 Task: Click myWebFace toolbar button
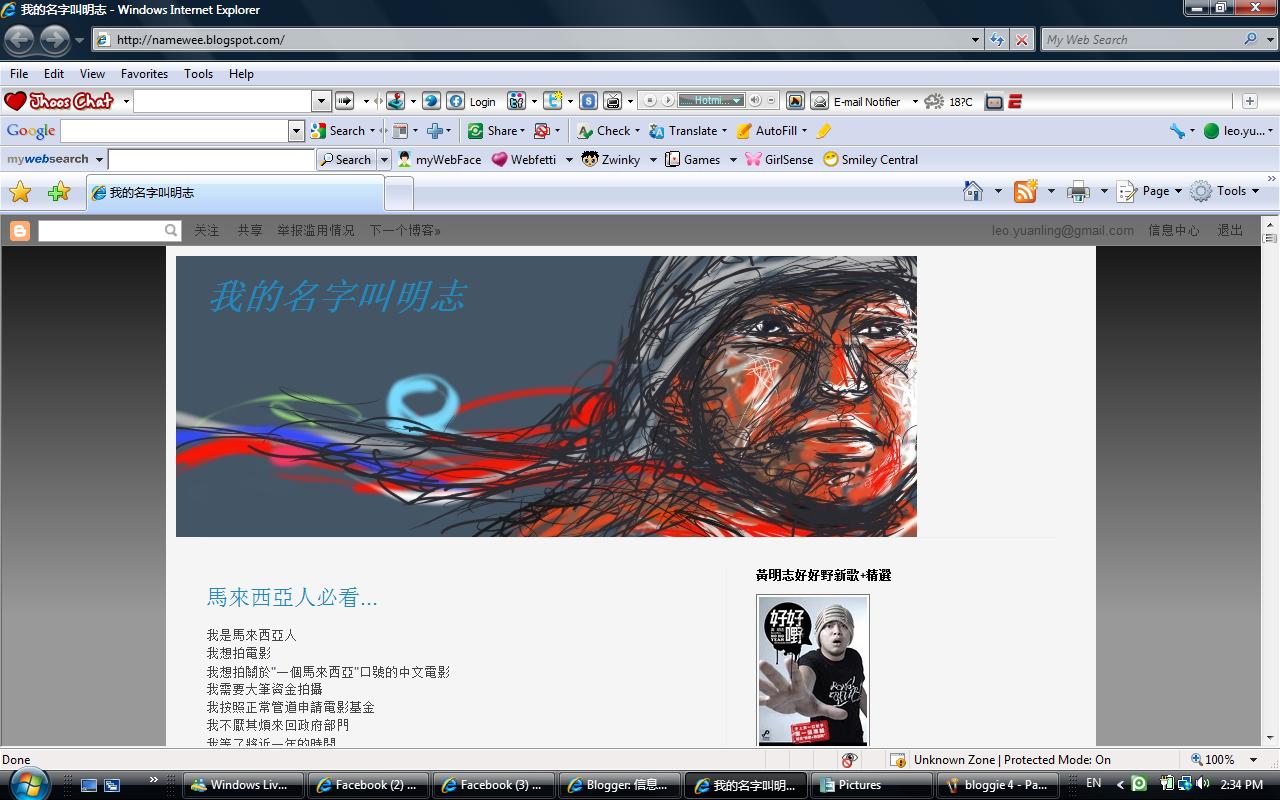pyautogui.click(x=439, y=159)
